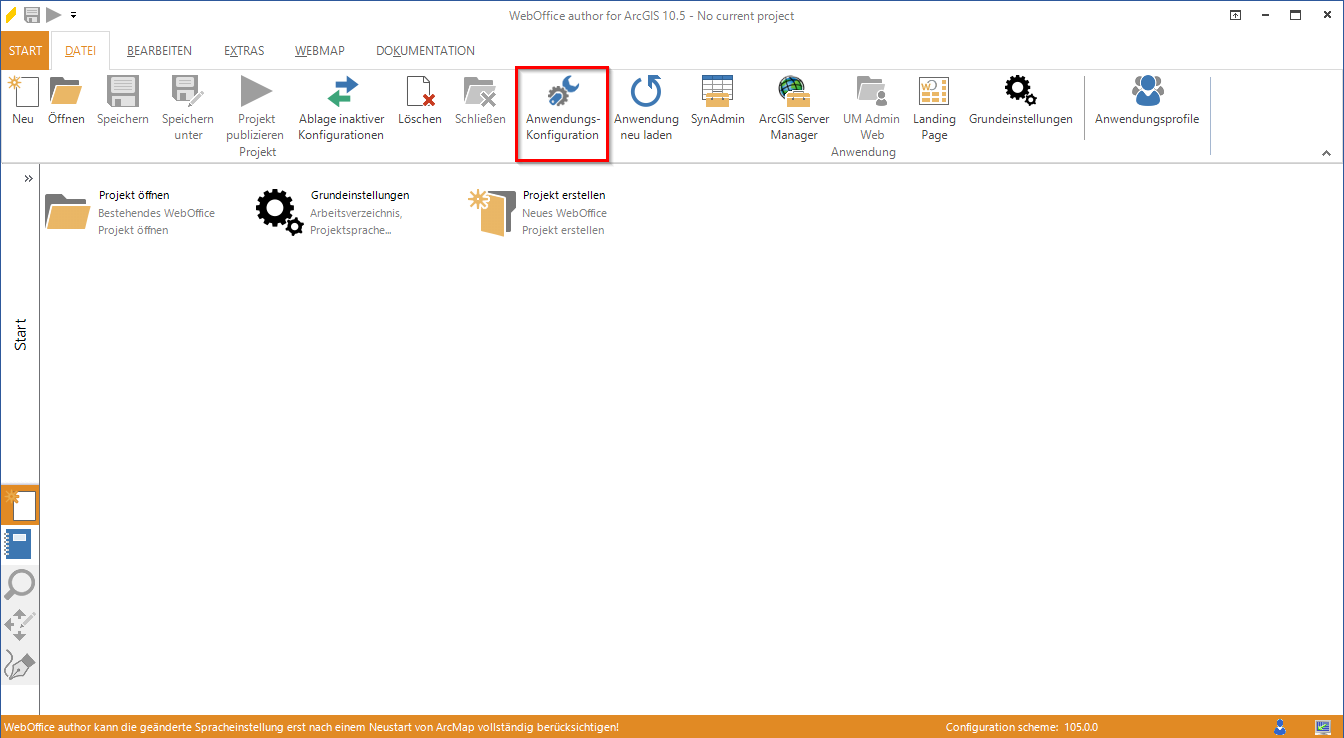Select the magnifier search sidebar icon
Viewport: 1344px width, 738px height.
(x=20, y=585)
